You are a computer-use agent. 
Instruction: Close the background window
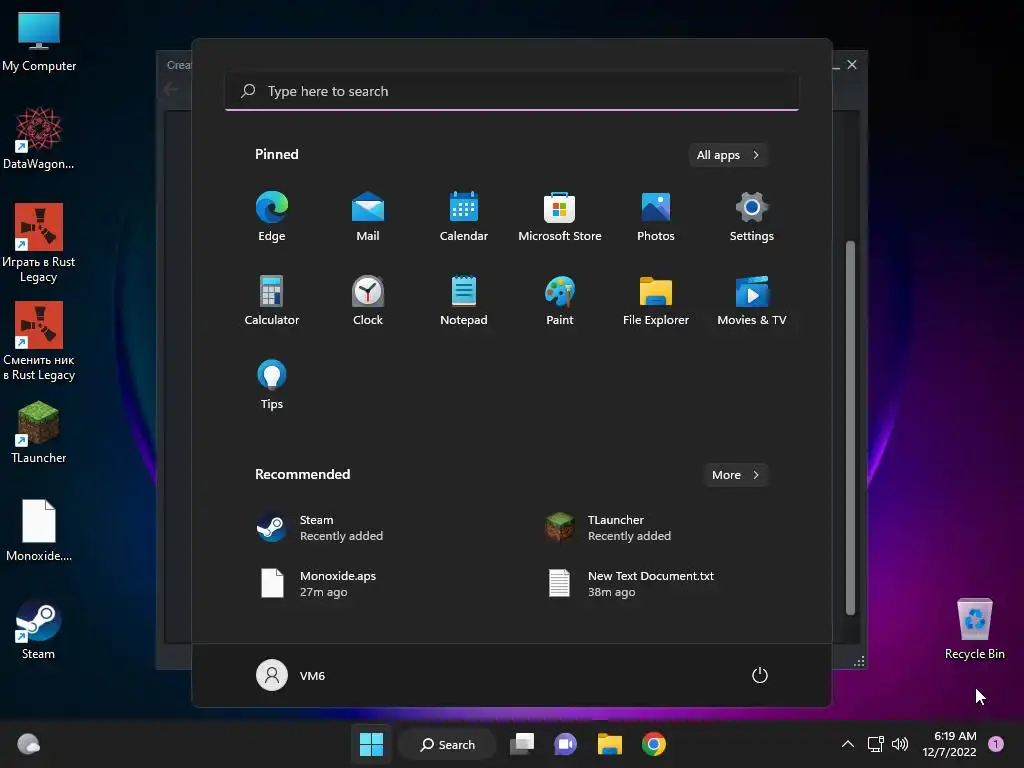(852, 65)
